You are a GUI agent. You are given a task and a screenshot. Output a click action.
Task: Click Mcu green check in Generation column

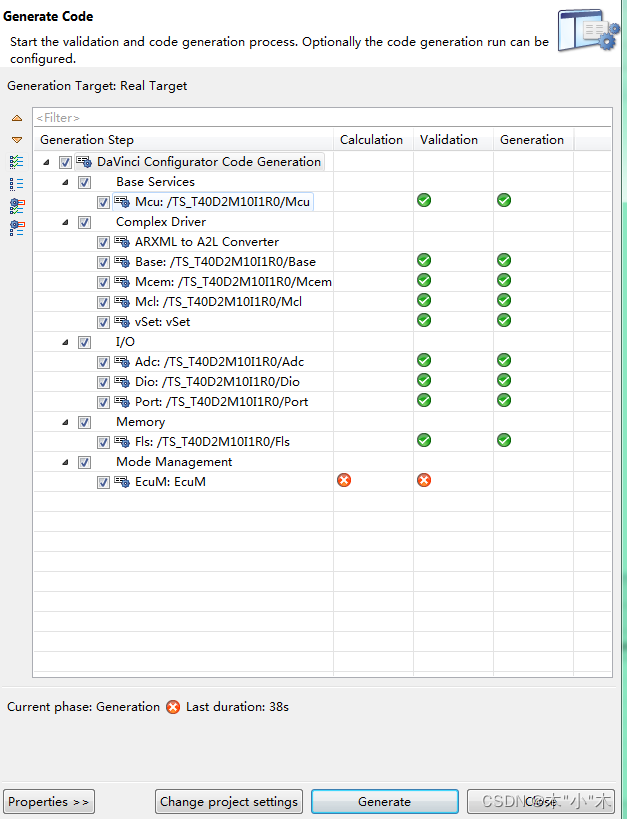tap(504, 200)
